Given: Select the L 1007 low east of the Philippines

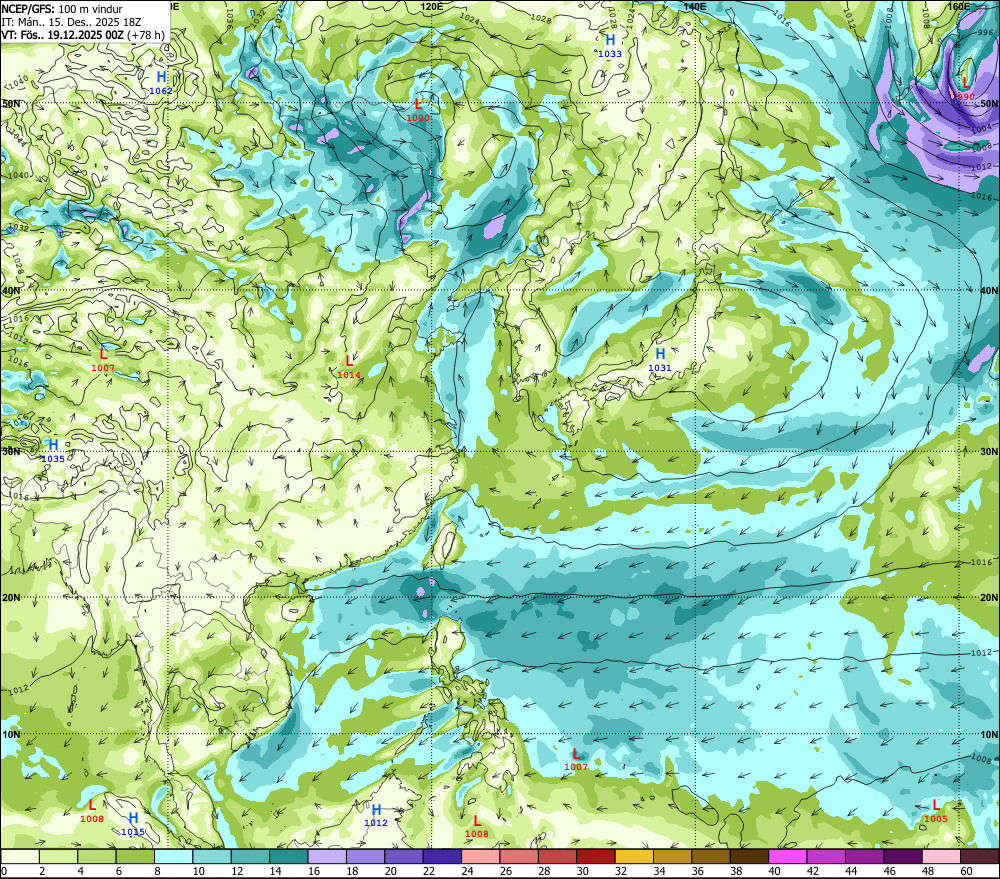Looking at the screenshot, I should (576, 759).
